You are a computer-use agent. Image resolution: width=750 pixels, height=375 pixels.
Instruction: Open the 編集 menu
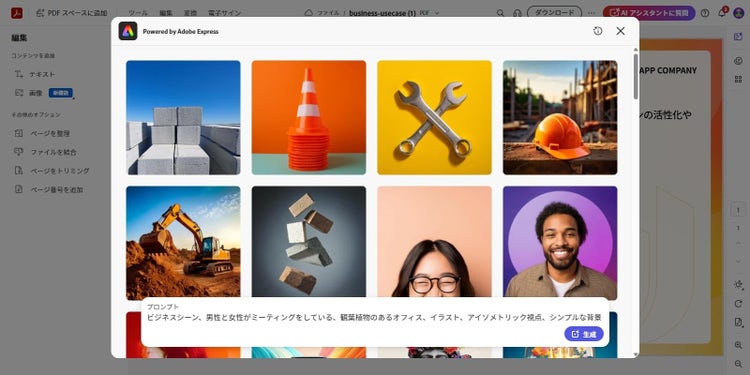click(x=165, y=13)
